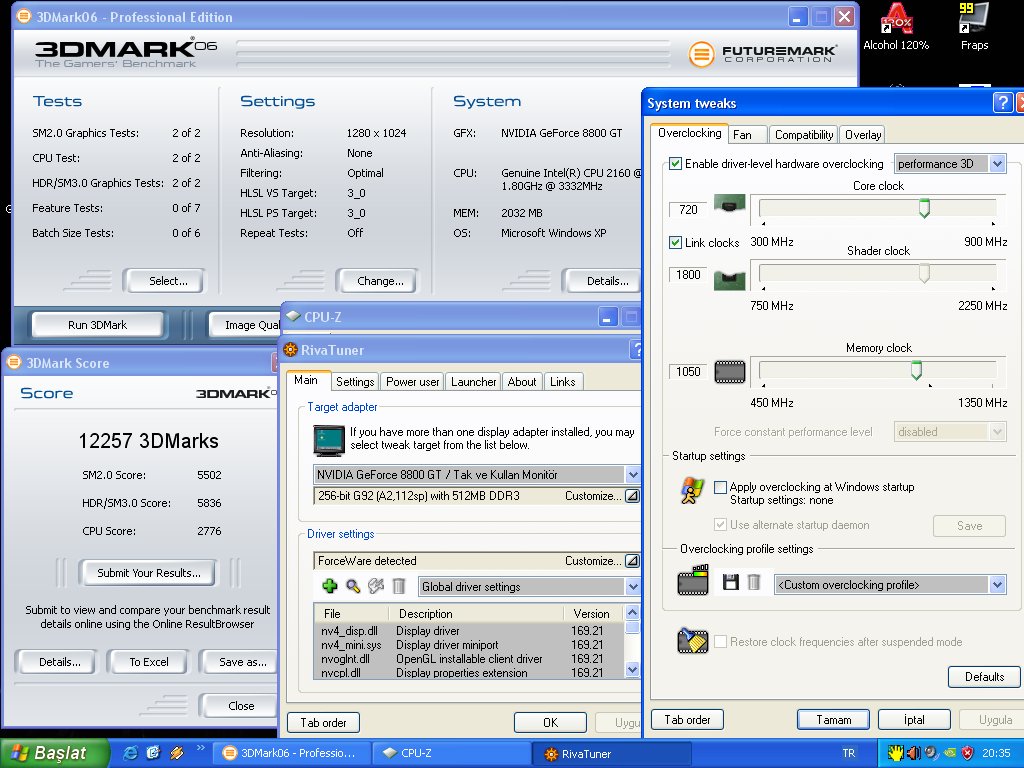Switch to CPU-Z taskbar button
Image resolution: width=1024 pixels, height=768 pixels.
click(453, 753)
